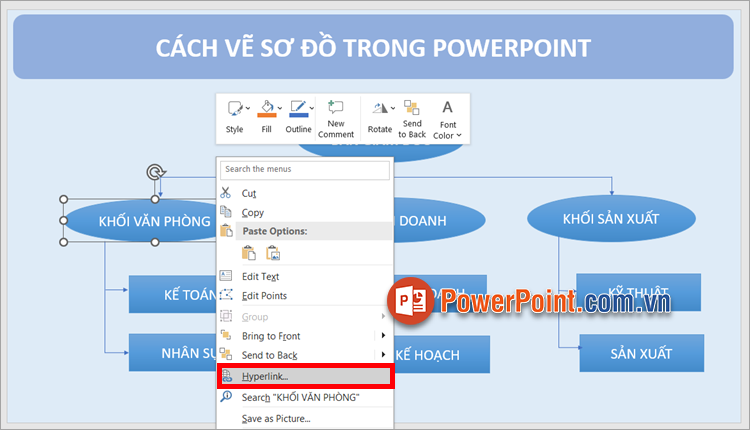Open the Rotate dropdown arrow
The height and width of the screenshot is (430, 750).
coord(393,109)
